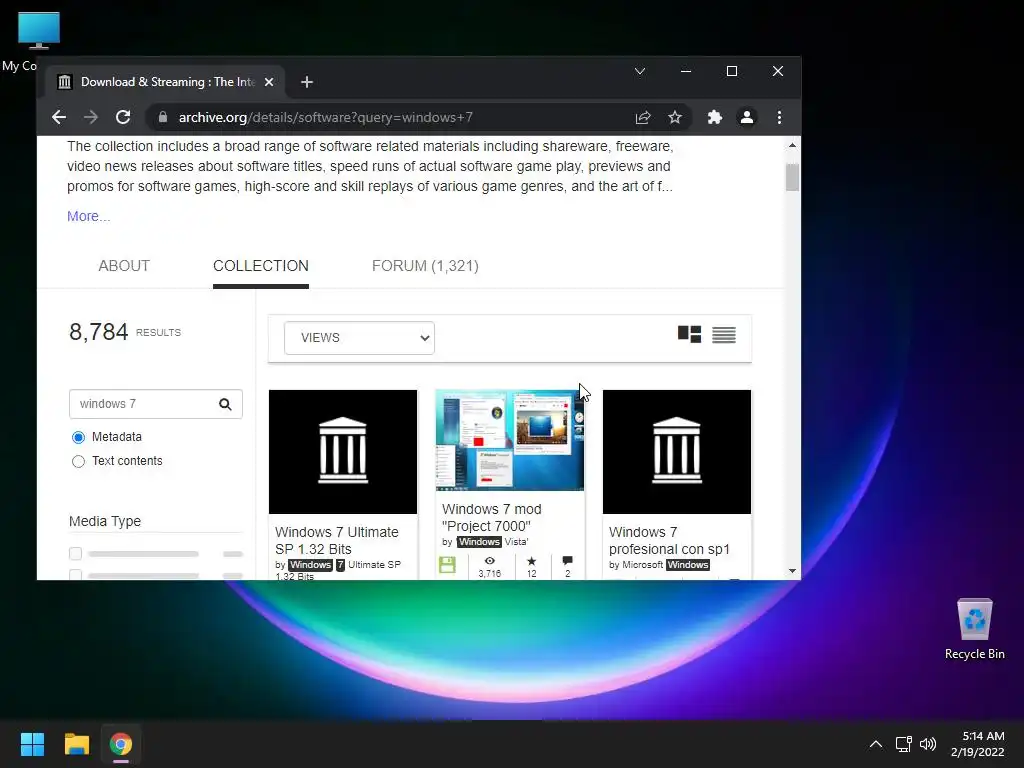
Task: Bookmark this page with the star
Action: pyautogui.click(x=675, y=118)
